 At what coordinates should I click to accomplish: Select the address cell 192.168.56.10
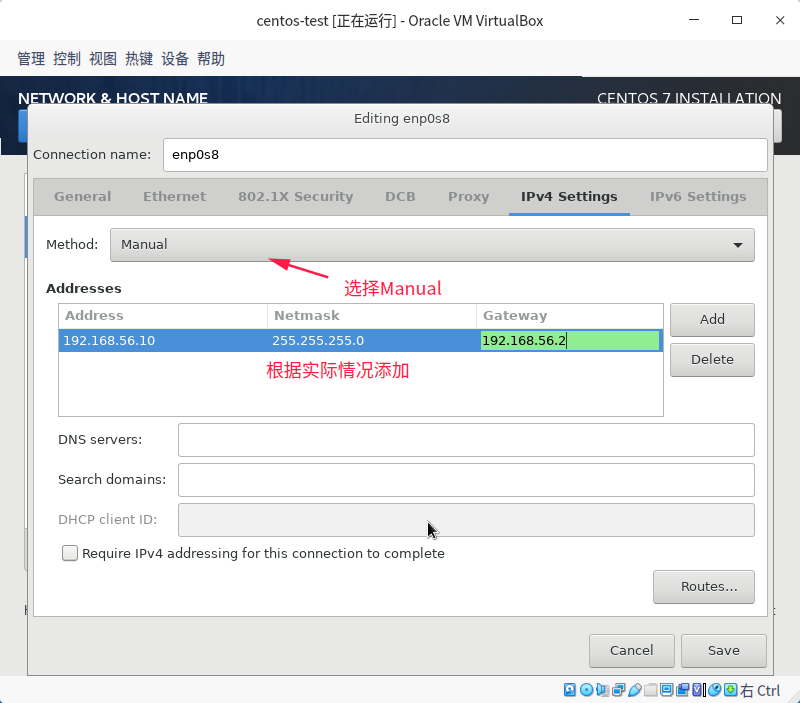(163, 340)
